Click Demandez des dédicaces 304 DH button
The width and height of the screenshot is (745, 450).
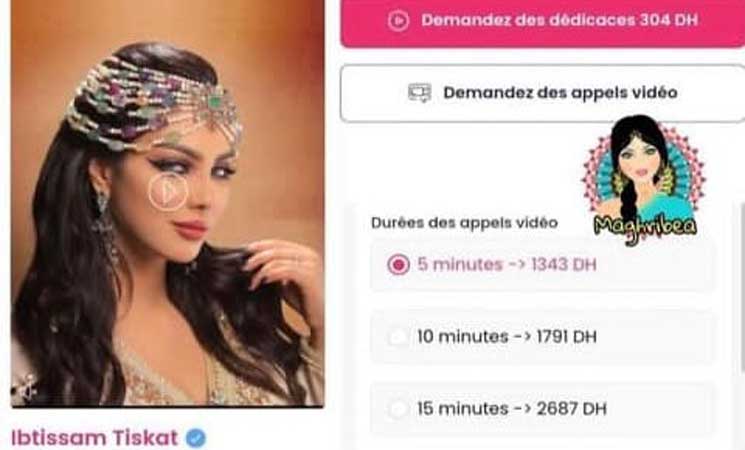click(543, 22)
